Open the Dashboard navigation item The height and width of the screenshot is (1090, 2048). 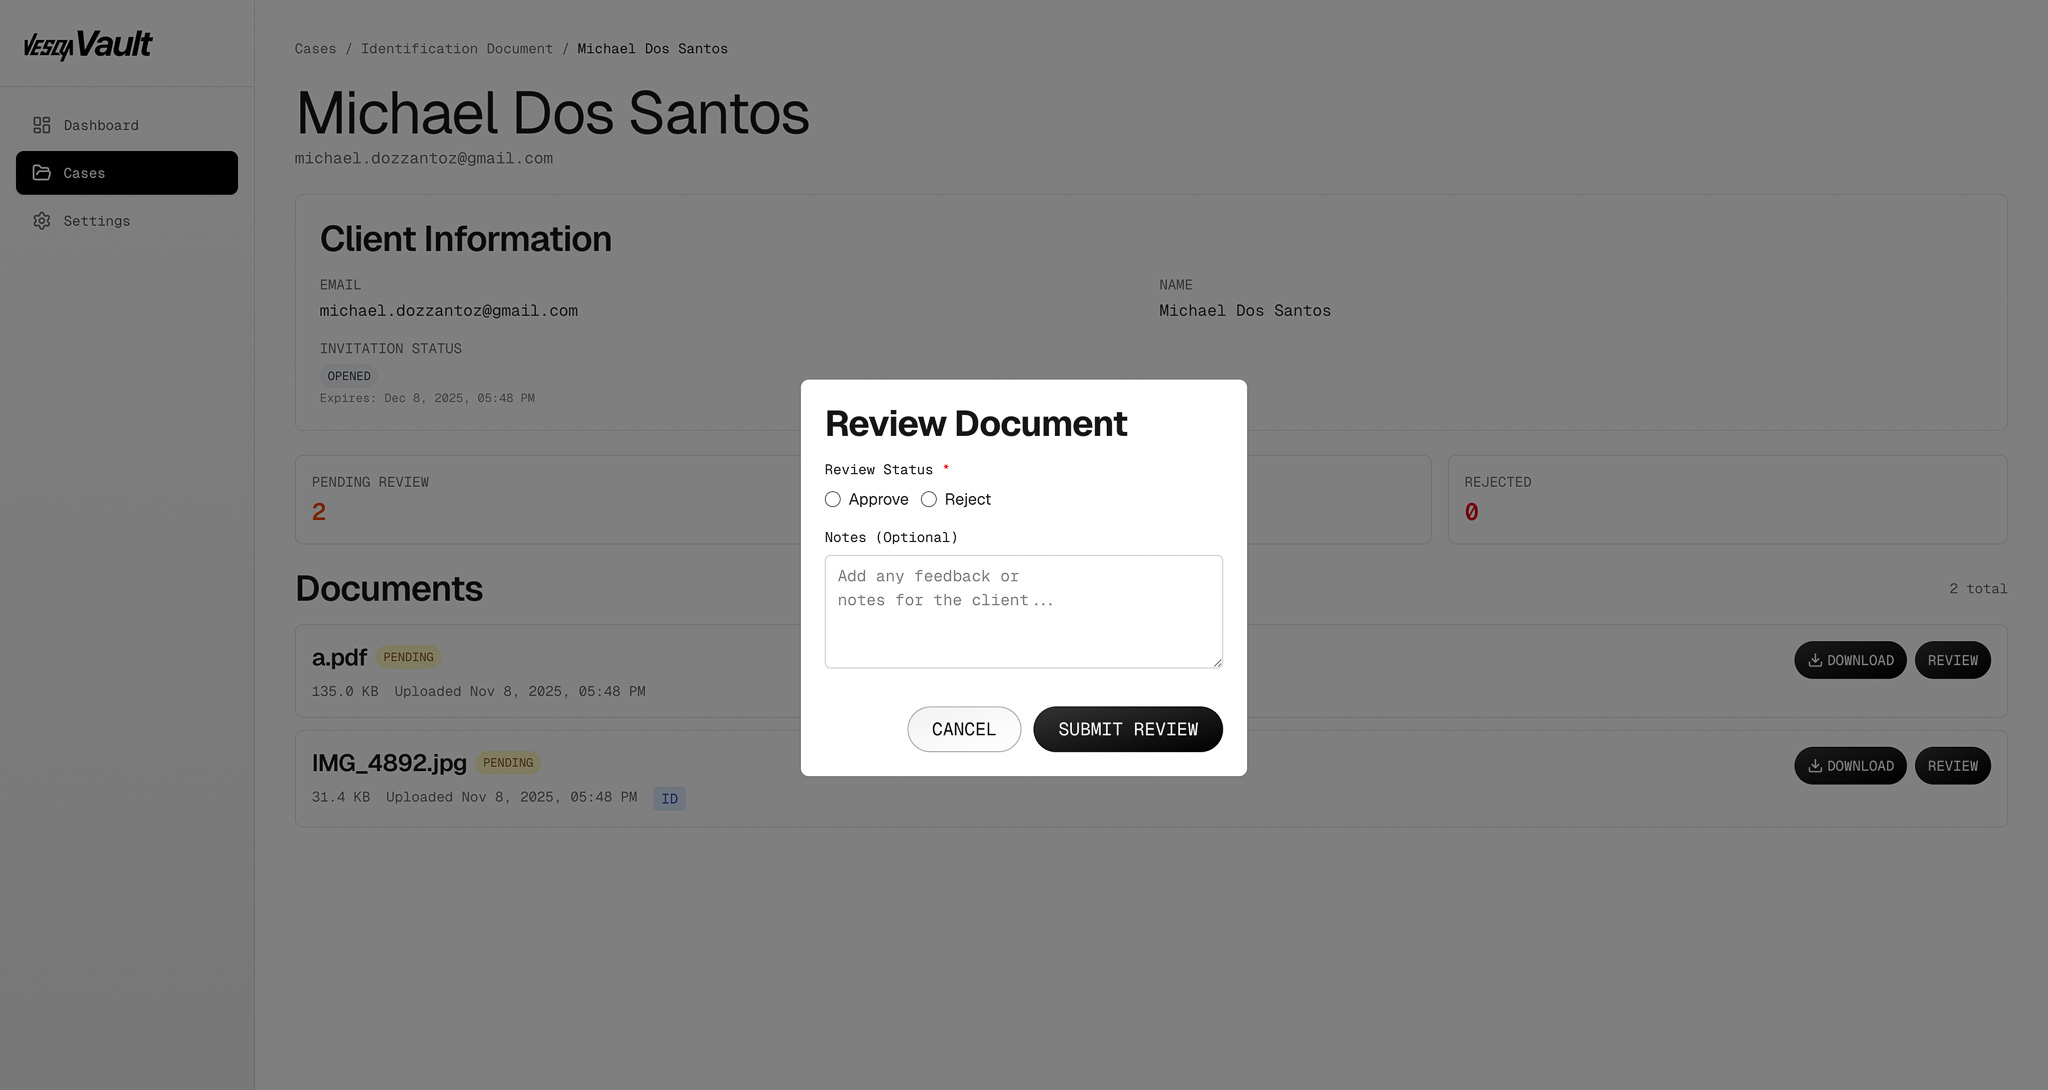(100, 124)
